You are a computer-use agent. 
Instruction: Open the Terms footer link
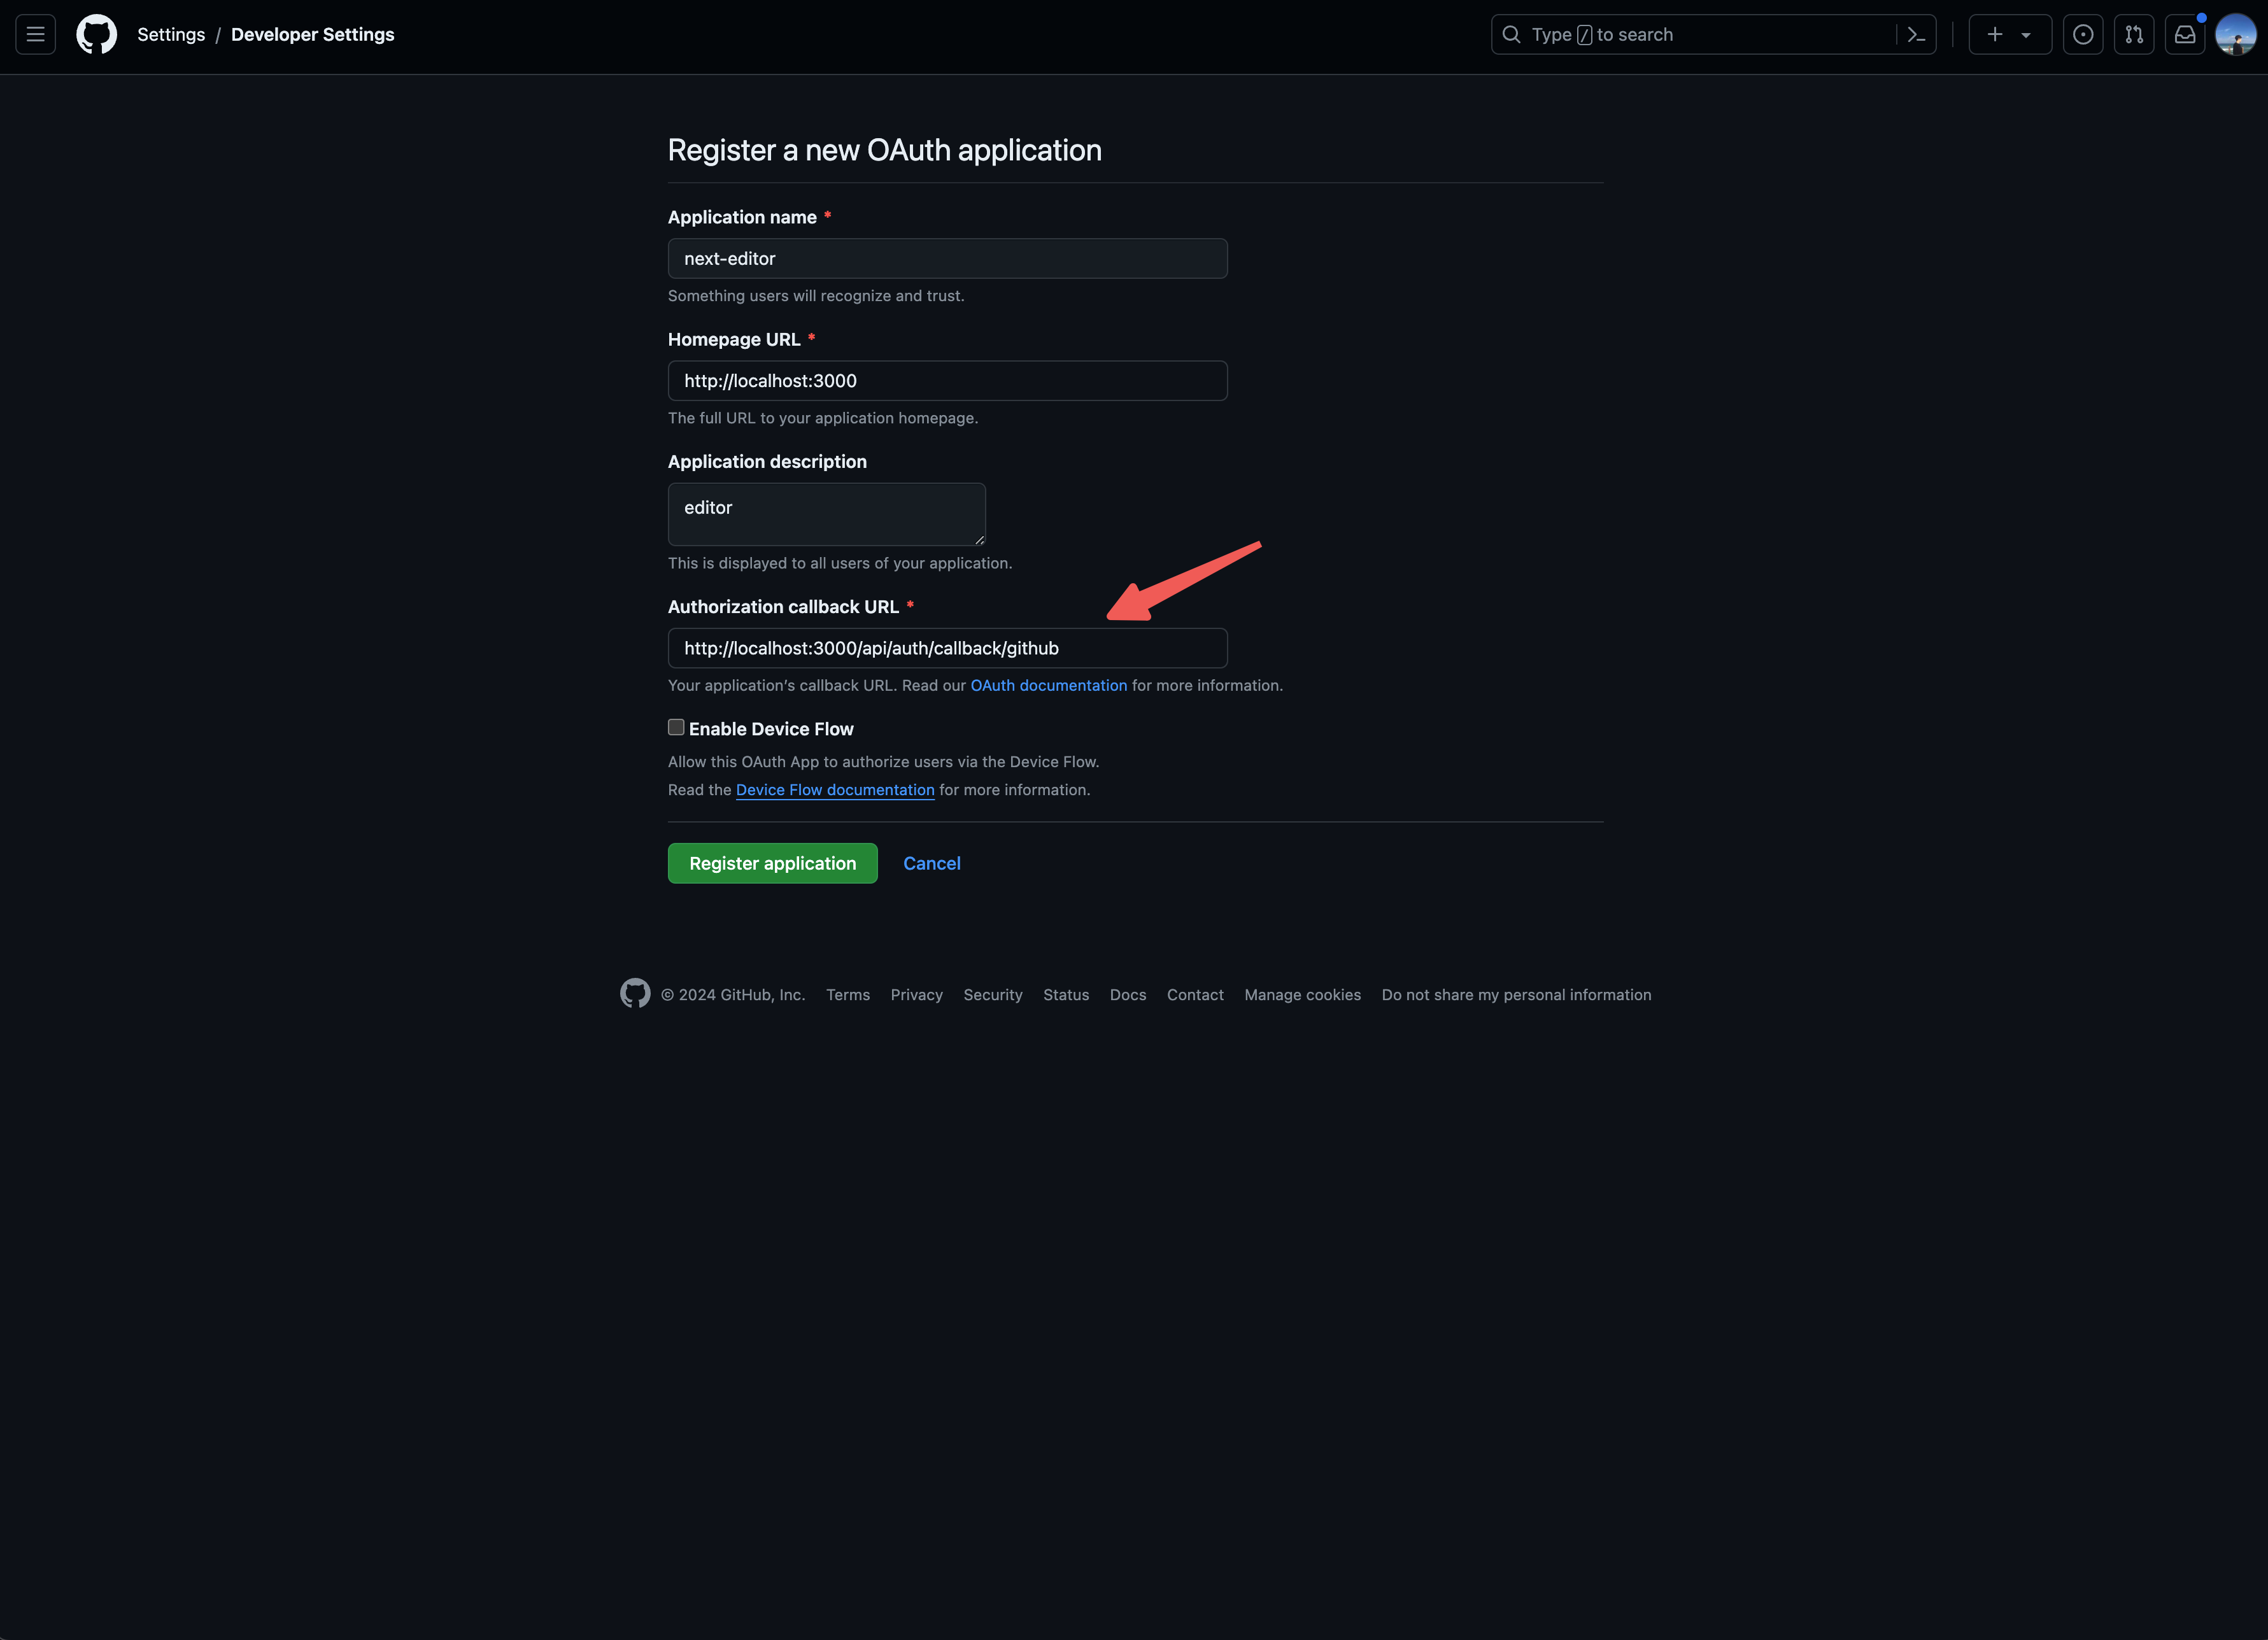coord(848,995)
